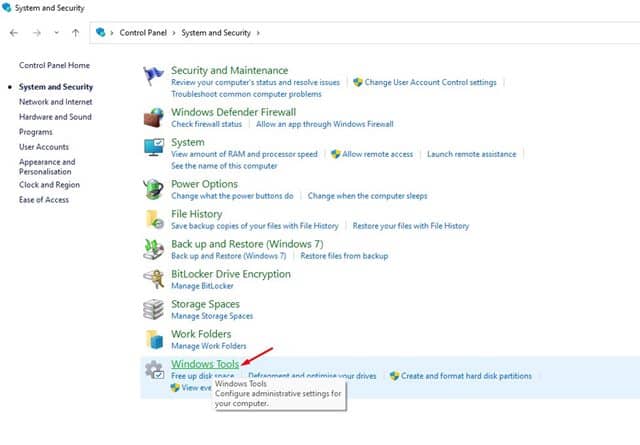This screenshot has width=640, height=445.
Task: Click Allow an app through Windows Firewall
Action: (325, 124)
